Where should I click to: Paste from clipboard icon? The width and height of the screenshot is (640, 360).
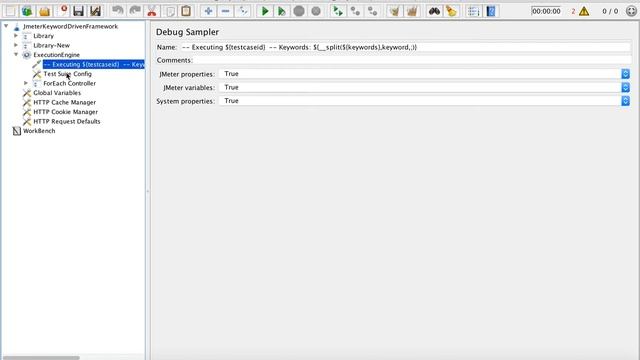tap(186, 11)
